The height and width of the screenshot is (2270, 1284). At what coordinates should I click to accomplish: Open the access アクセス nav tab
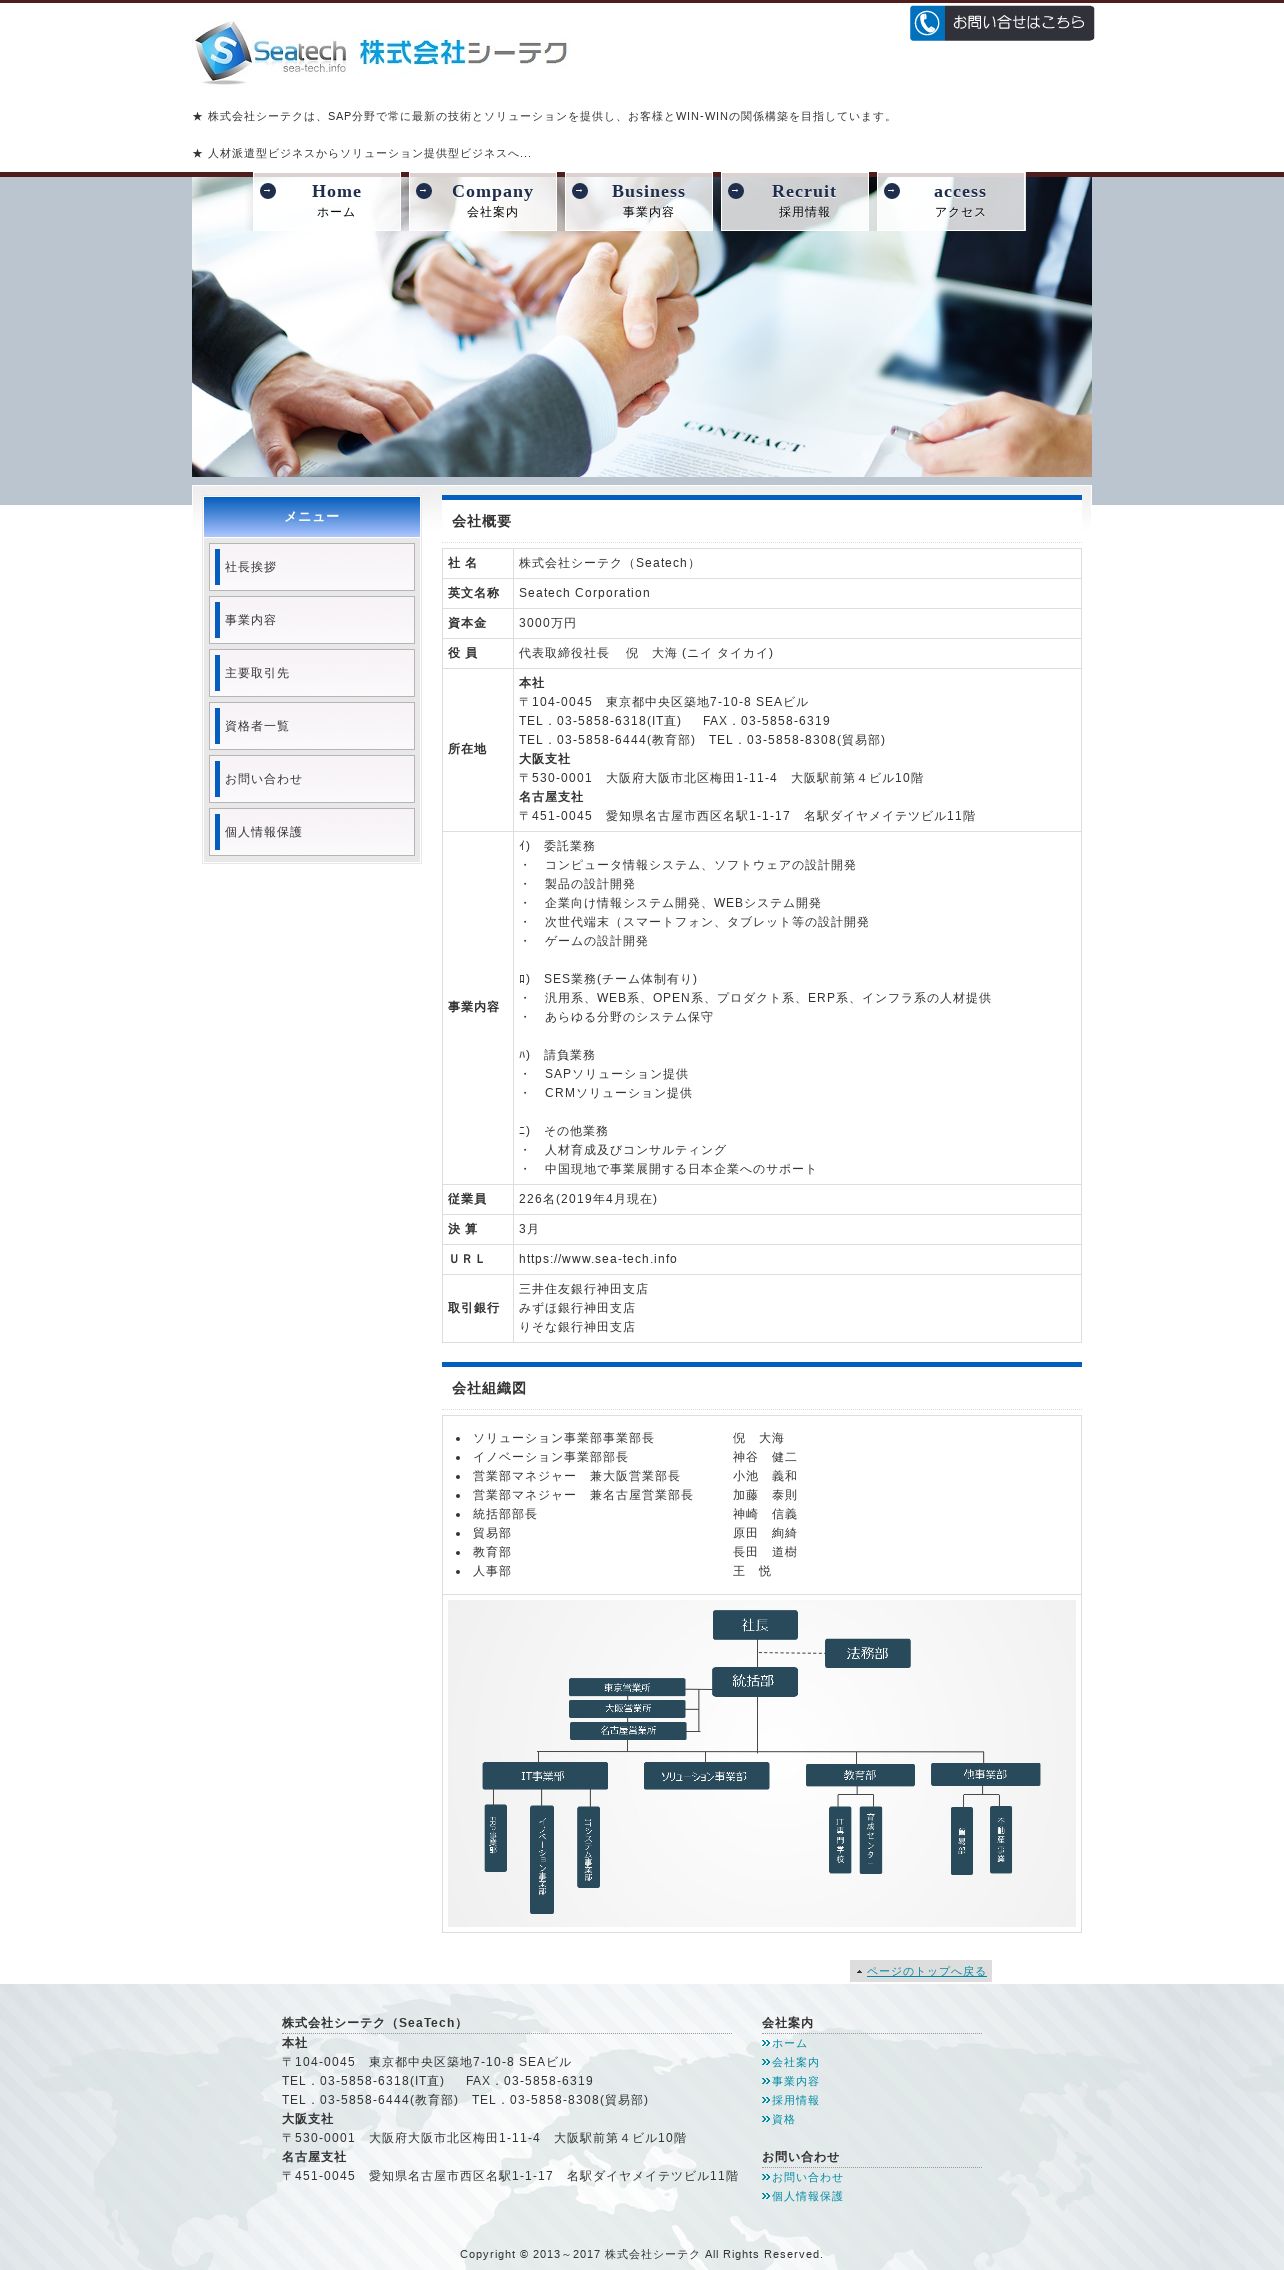[951, 201]
